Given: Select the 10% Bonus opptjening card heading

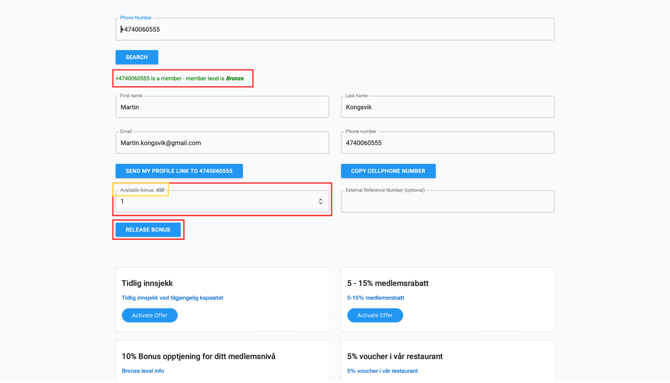Looking at the screenshot, I should tap(199, 356).
